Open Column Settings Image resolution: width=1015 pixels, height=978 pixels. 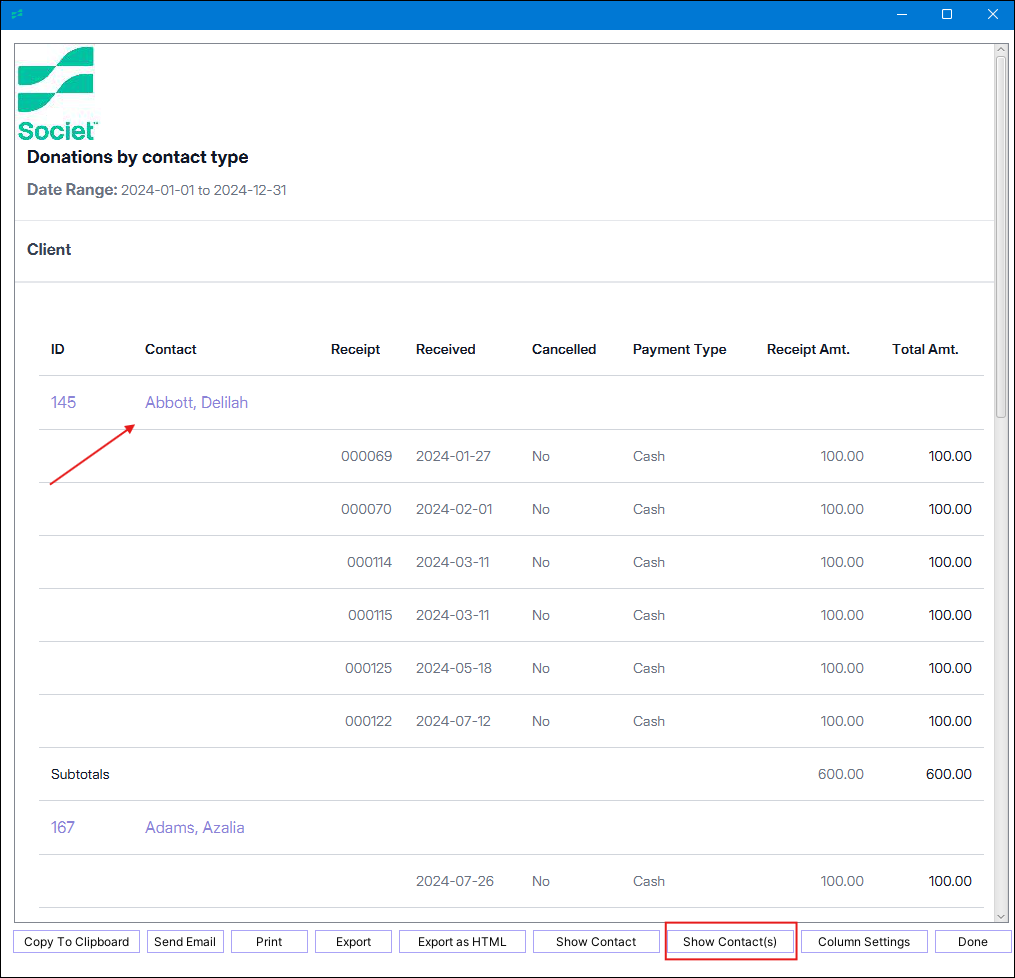click(864, 942)
